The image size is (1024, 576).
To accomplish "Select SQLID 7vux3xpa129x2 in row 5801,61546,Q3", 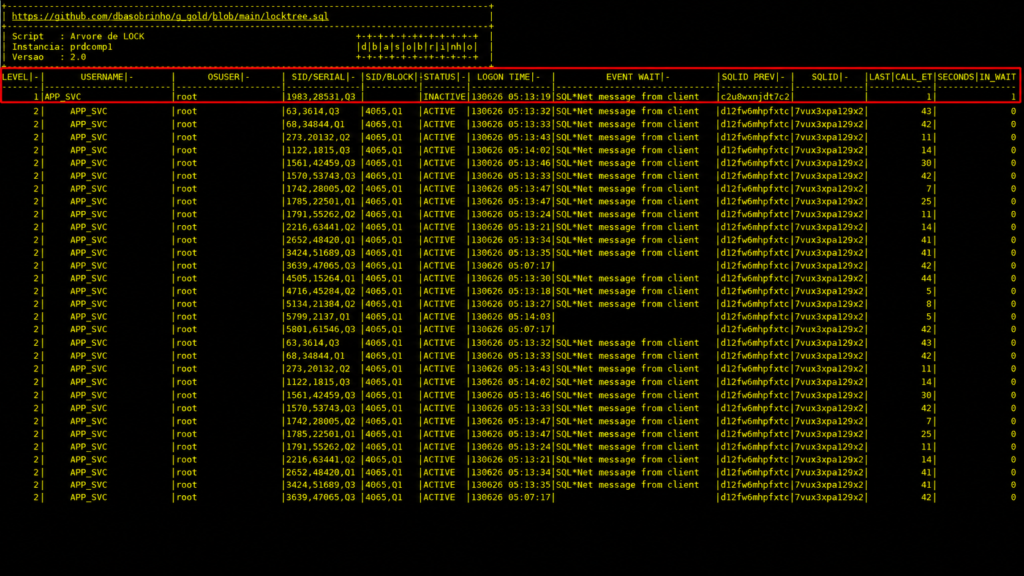I will [829, 329].
